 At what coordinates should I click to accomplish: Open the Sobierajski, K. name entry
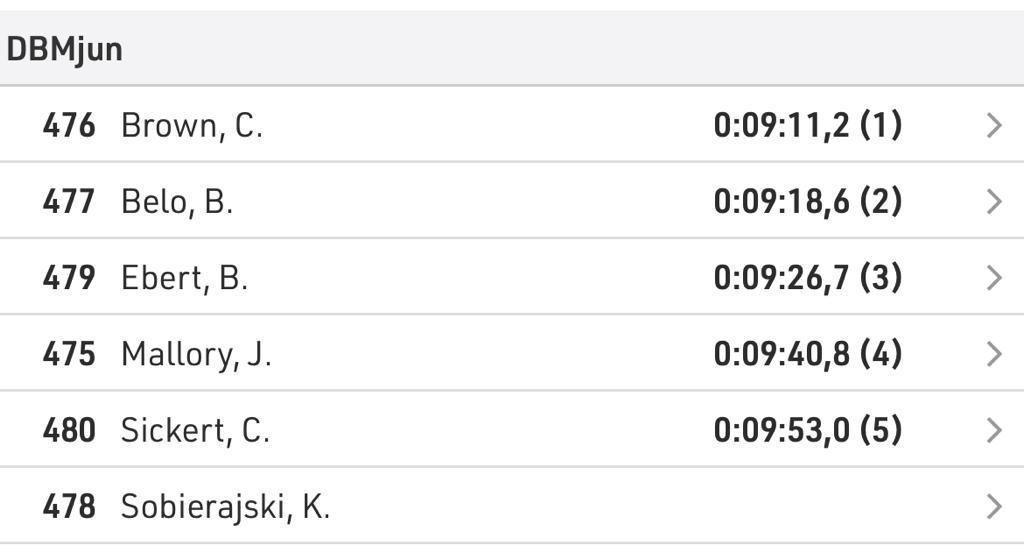coord(225,507)
